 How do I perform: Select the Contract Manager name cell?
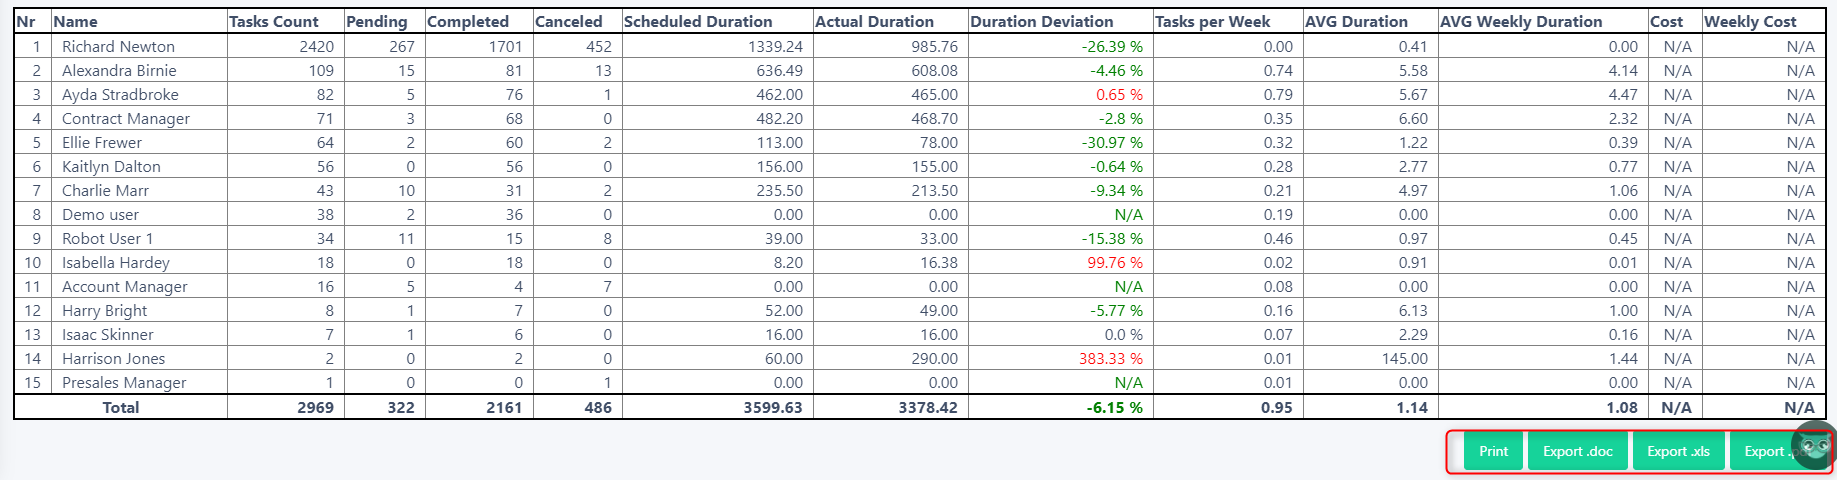pyautogui.click(x=126, y=118)
